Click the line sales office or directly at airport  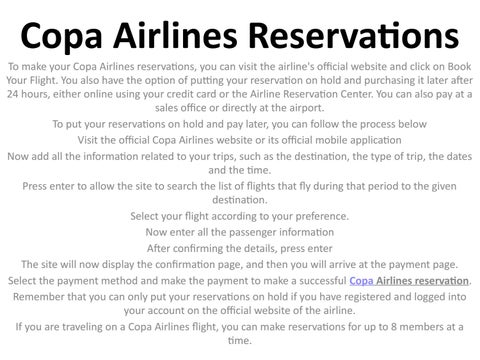click(x=240, y=108)
